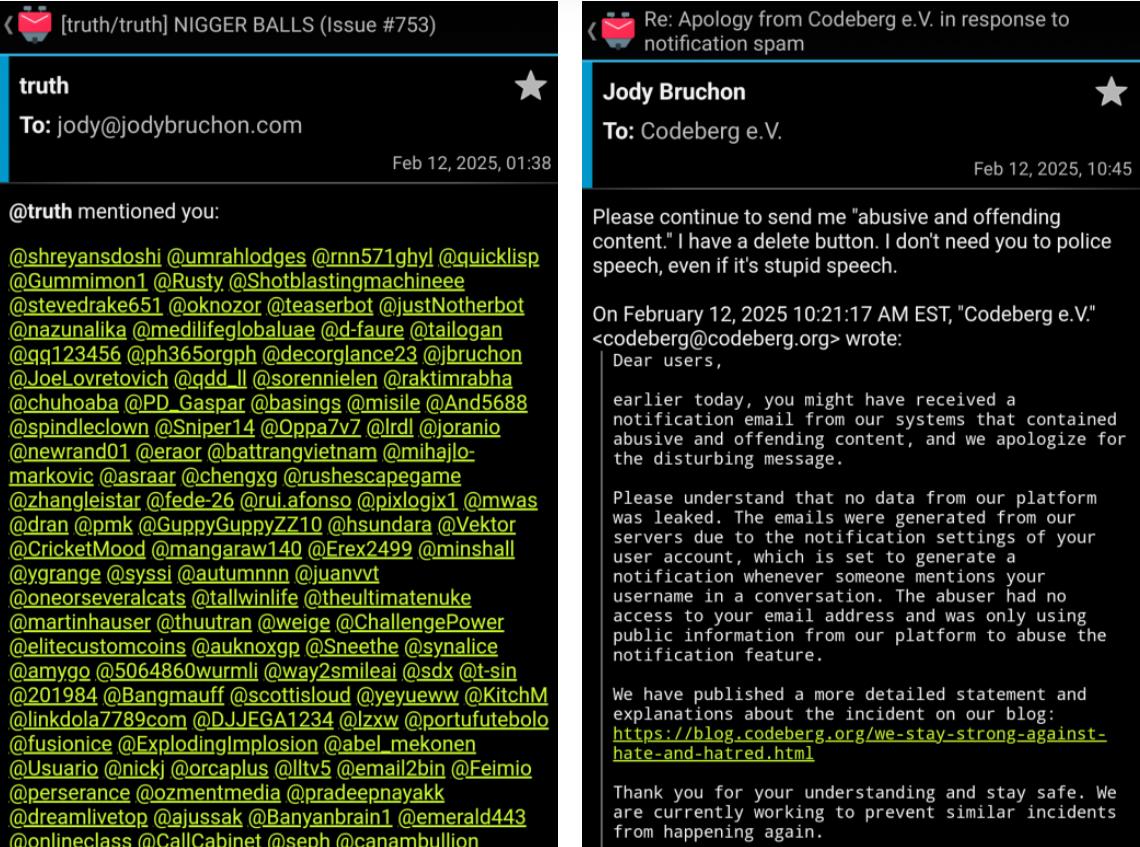Select the timestamp Feb 12, 2025, 01:38
Screen dimensions: 1140x847
pos(472,163)
